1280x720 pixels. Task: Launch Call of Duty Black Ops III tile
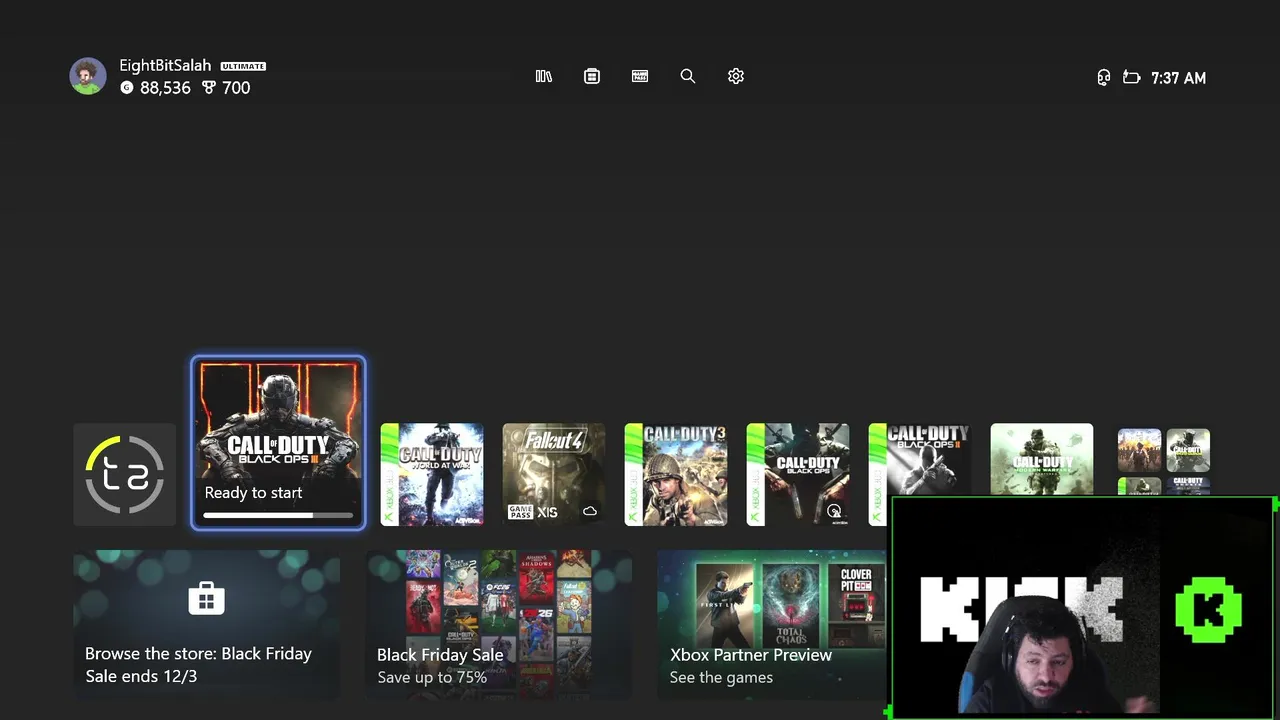(278, 443)
